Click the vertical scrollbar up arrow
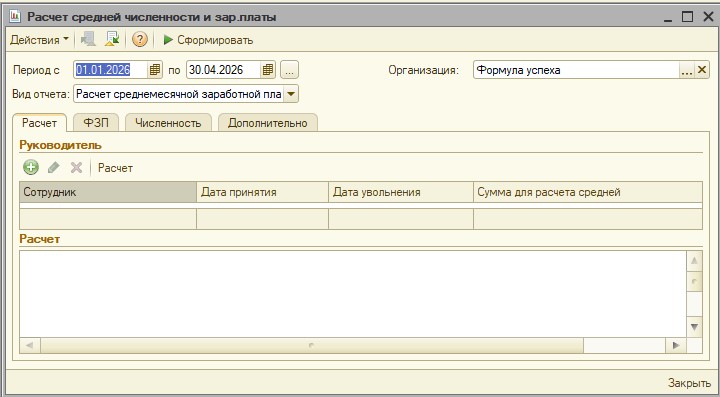The width and height of the screenshot is (720, 397). coord(694,261)
